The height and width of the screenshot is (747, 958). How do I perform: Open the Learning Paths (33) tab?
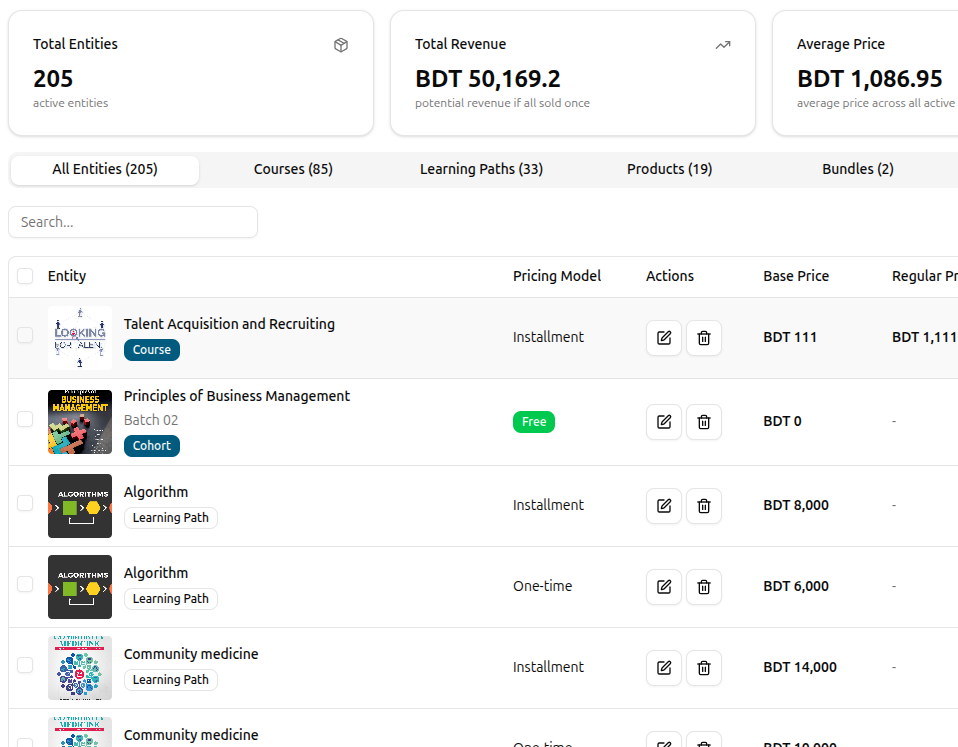pyautogui.click(x=481, y=169)
